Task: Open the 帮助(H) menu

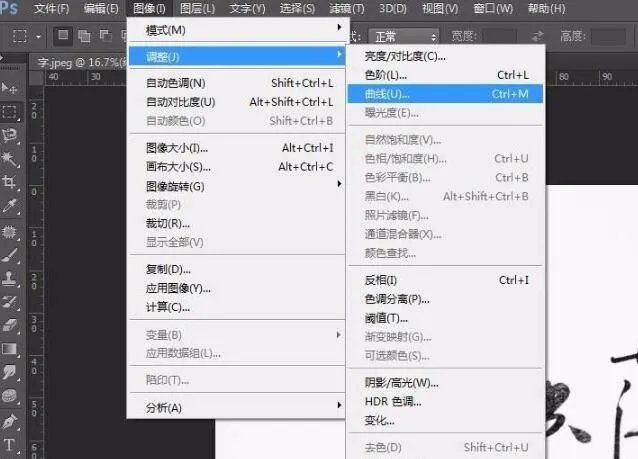Action: tap(546, 9)
